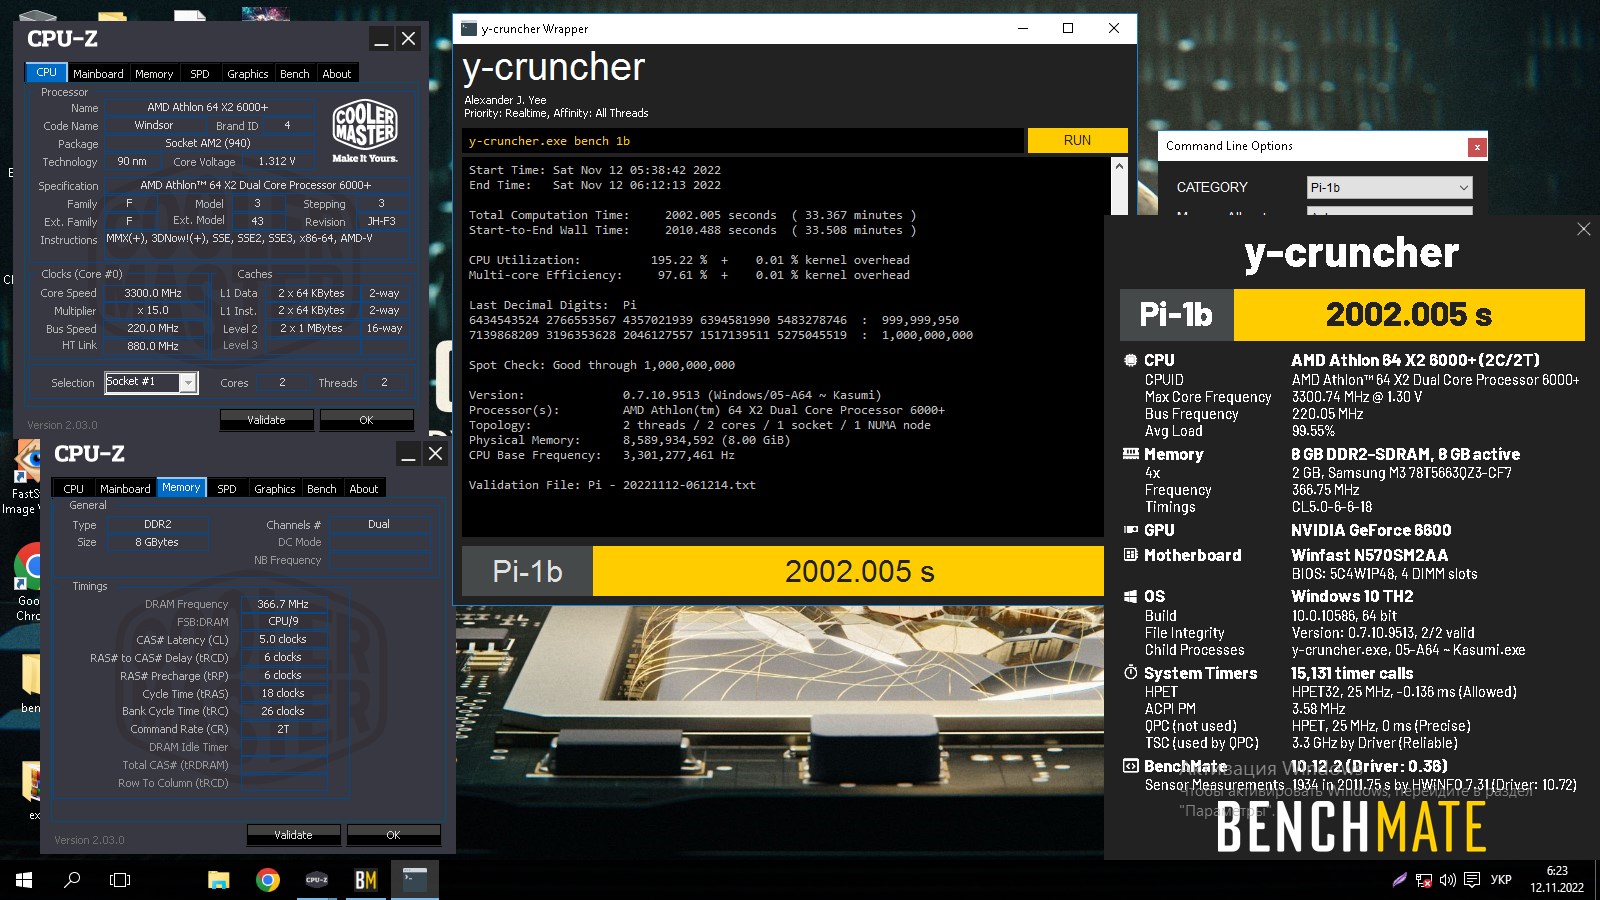Click OK in lower CPU-Z Memory window
Viewport: 1600px width, 900px height.
click(393, 835)
